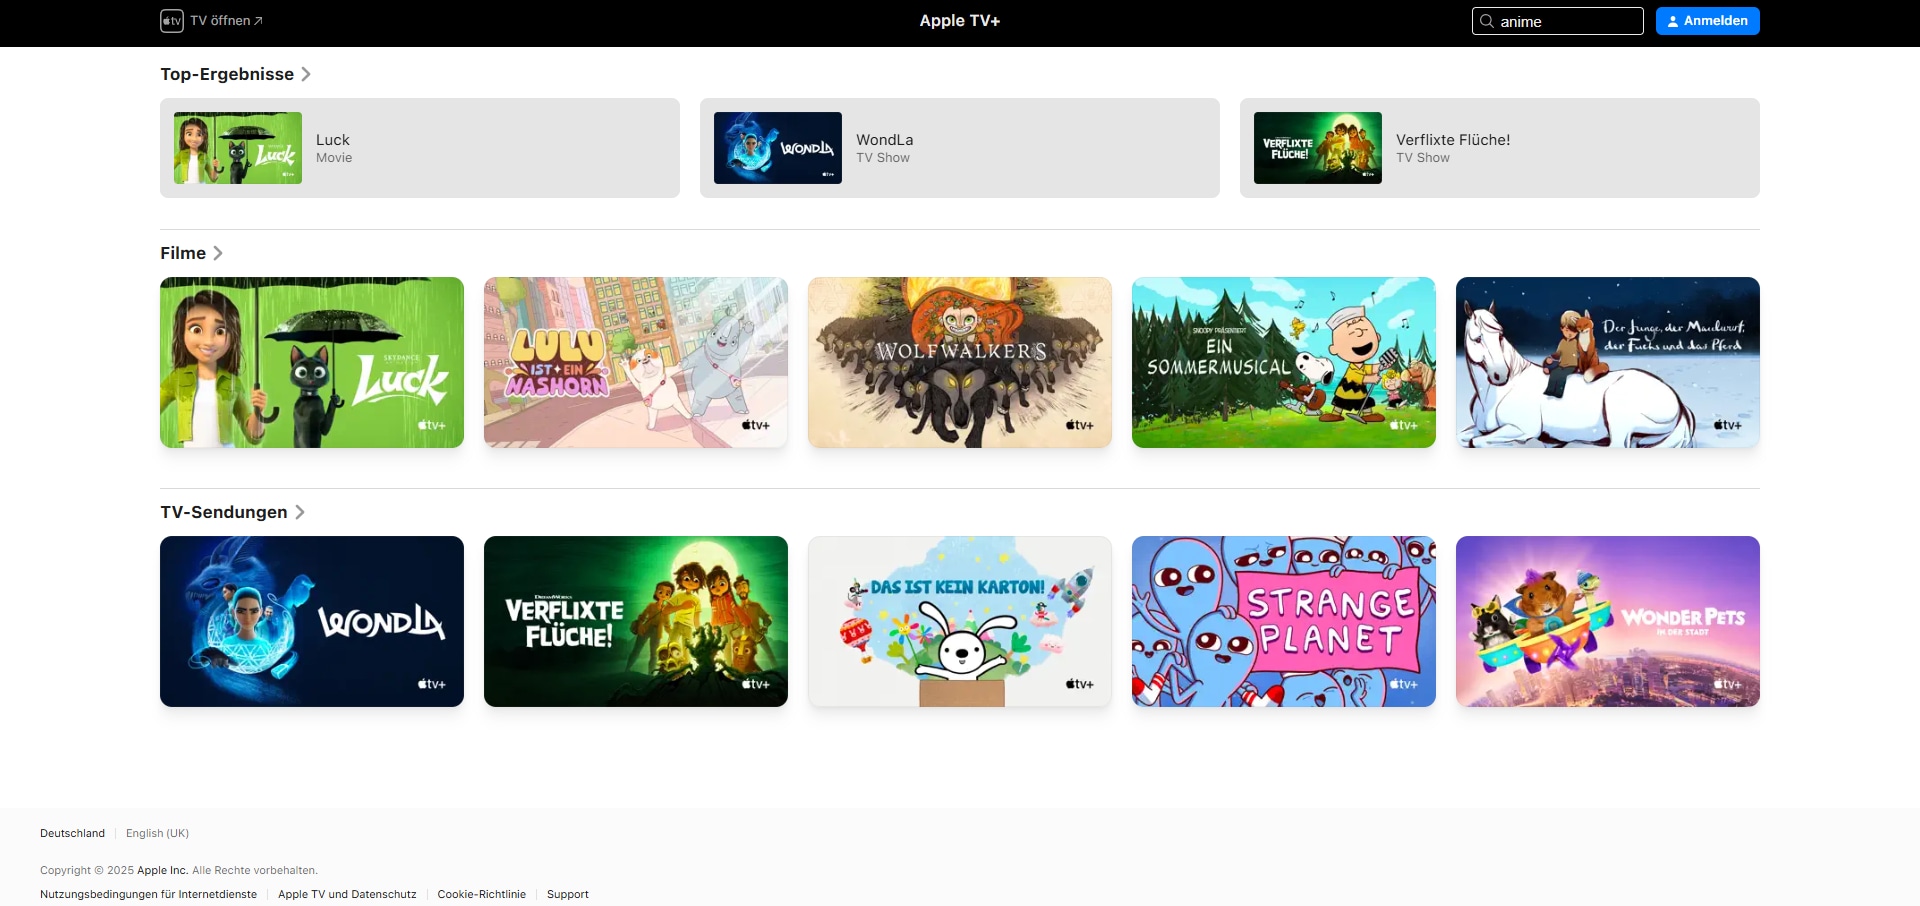
Task: Click WondLa thumbnail in top results
Action: coord(778,148)
